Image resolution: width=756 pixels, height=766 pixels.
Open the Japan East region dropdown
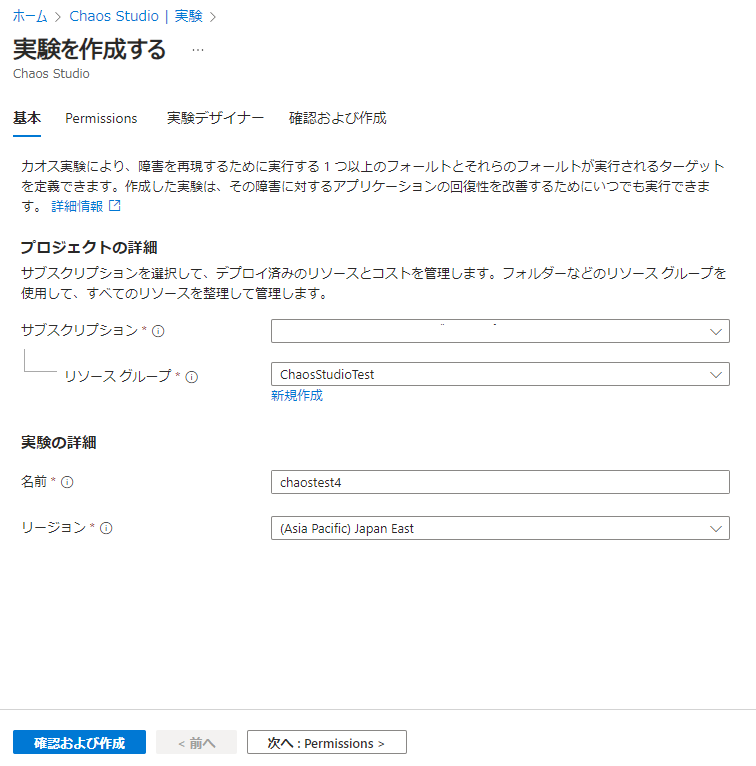(x=500, y=528)
